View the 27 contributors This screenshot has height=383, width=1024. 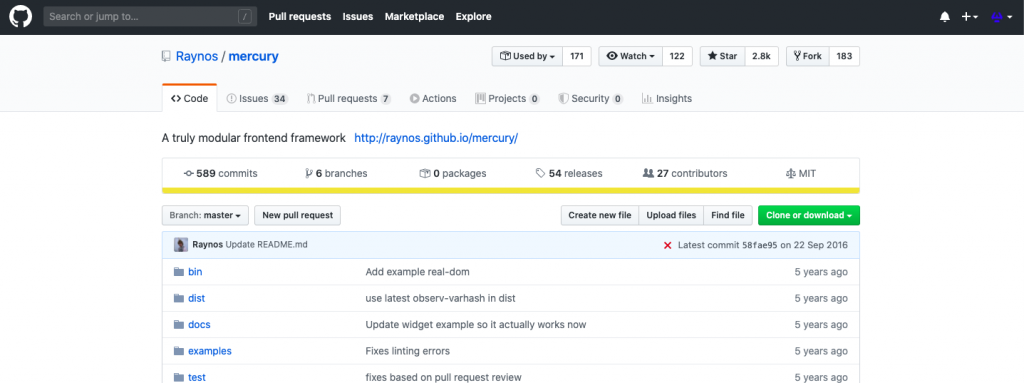(685, 174)
